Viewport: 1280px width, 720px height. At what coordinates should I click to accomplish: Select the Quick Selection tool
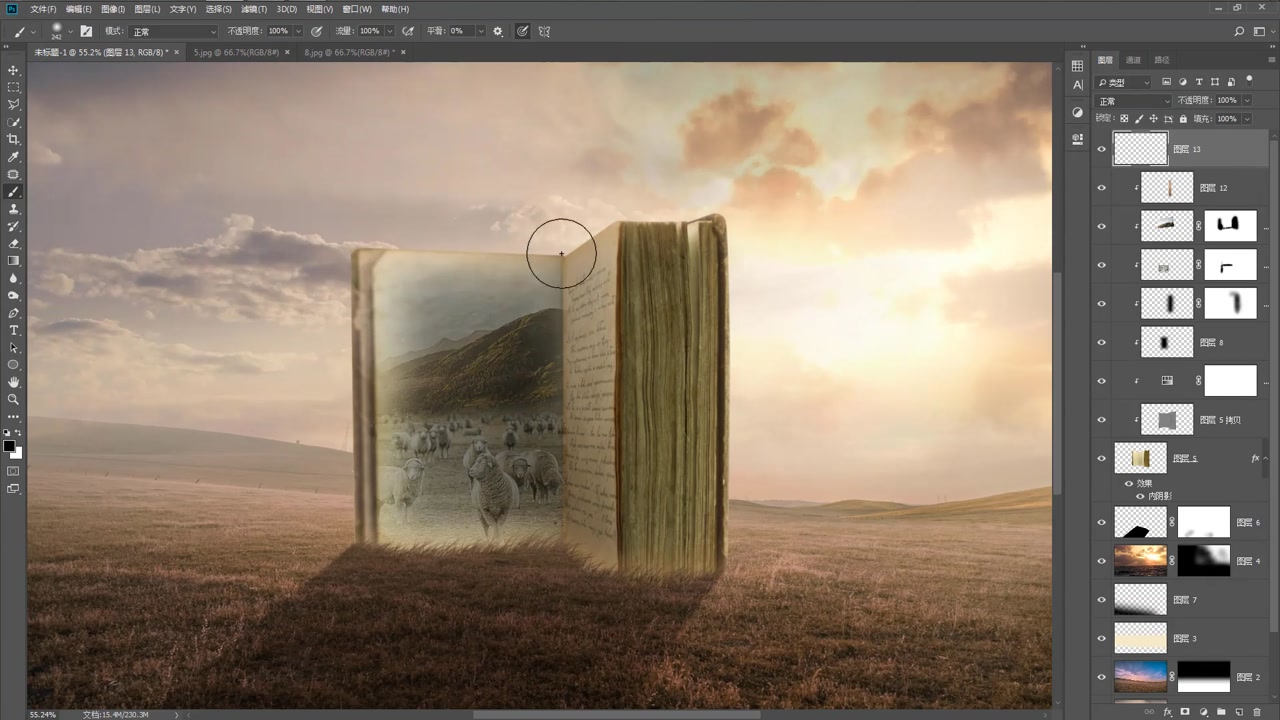[13, 122]
